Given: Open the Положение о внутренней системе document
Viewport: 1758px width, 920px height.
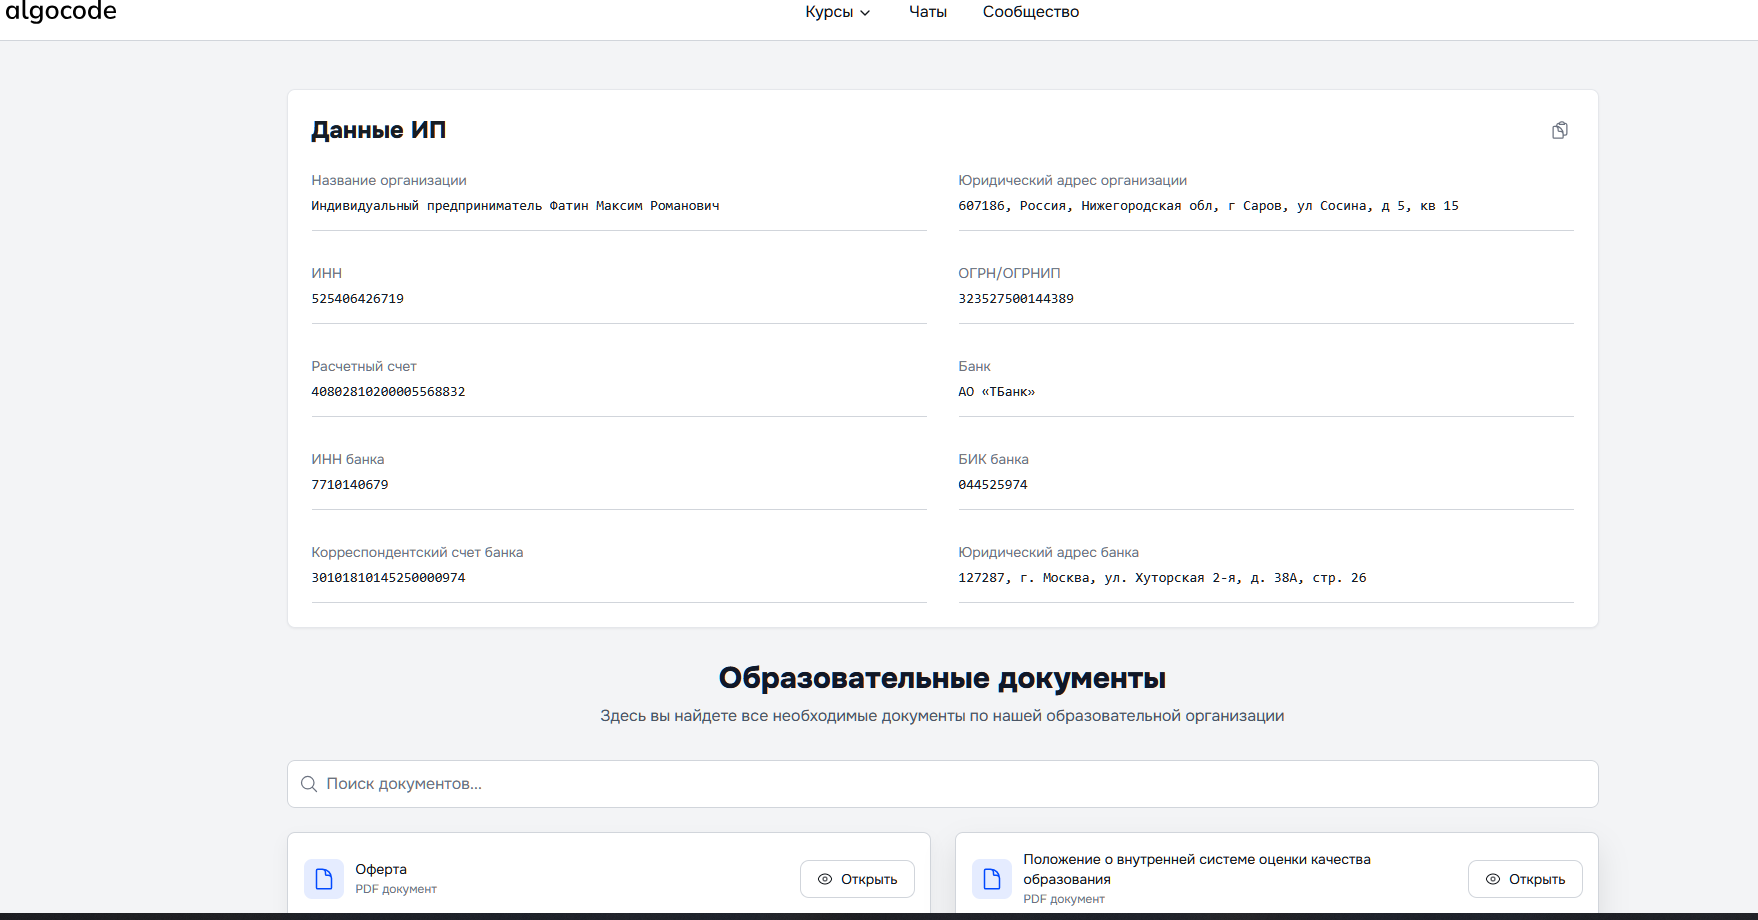Looking at the screenshot, I should (1524, 880).
